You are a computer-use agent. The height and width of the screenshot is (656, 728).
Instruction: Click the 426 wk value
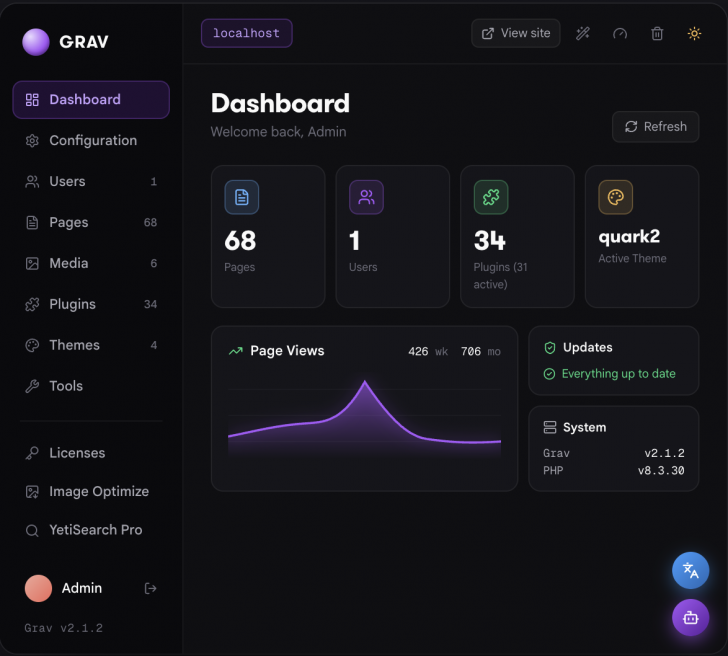tap(428, 351)
